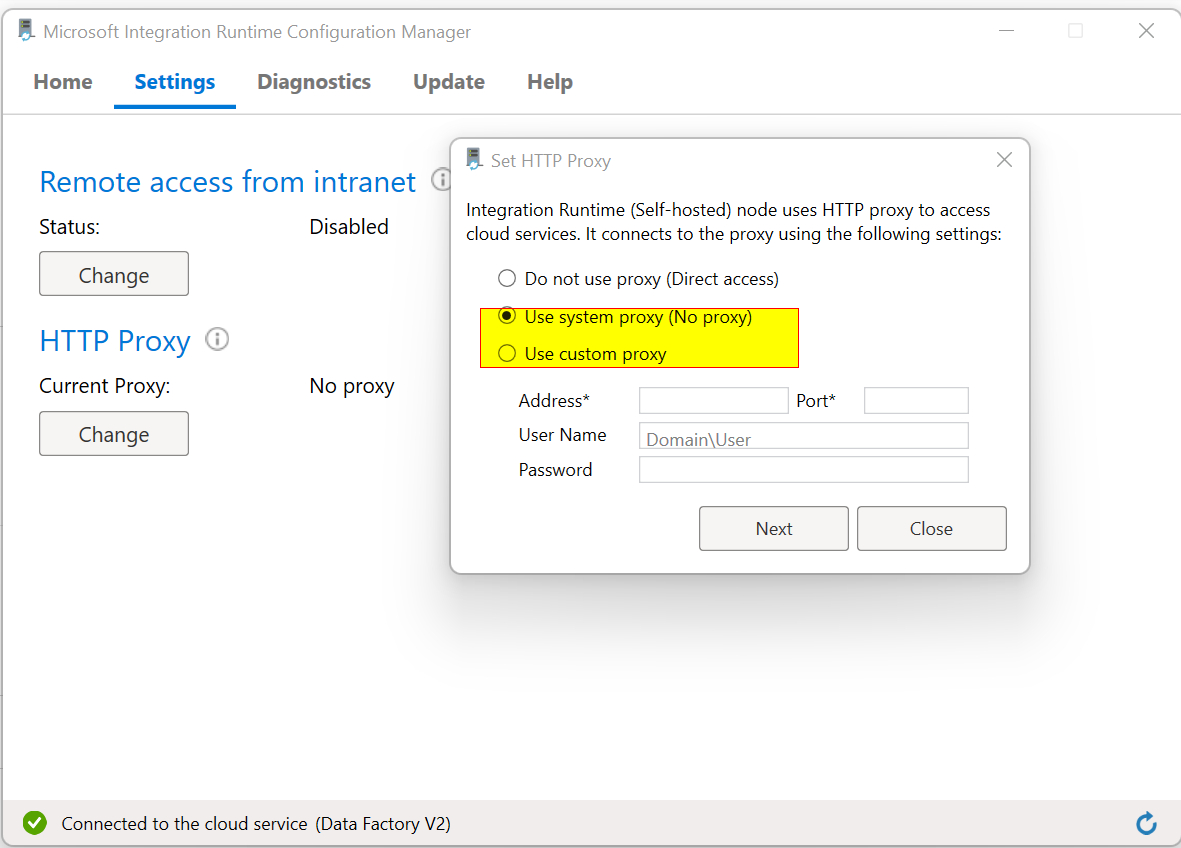
Task: Open the Diagnostics tab
Action: click(x=313, y=82)
